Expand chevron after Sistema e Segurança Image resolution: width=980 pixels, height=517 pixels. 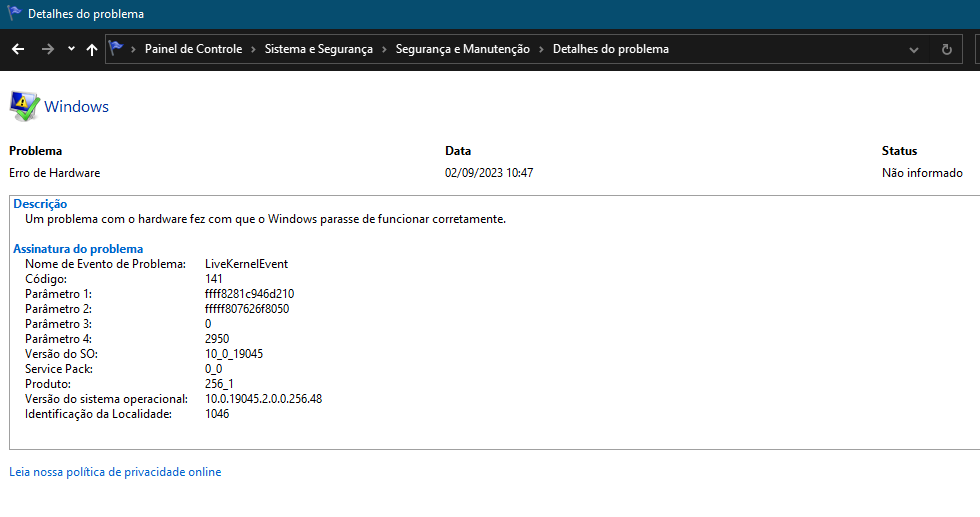384,49
